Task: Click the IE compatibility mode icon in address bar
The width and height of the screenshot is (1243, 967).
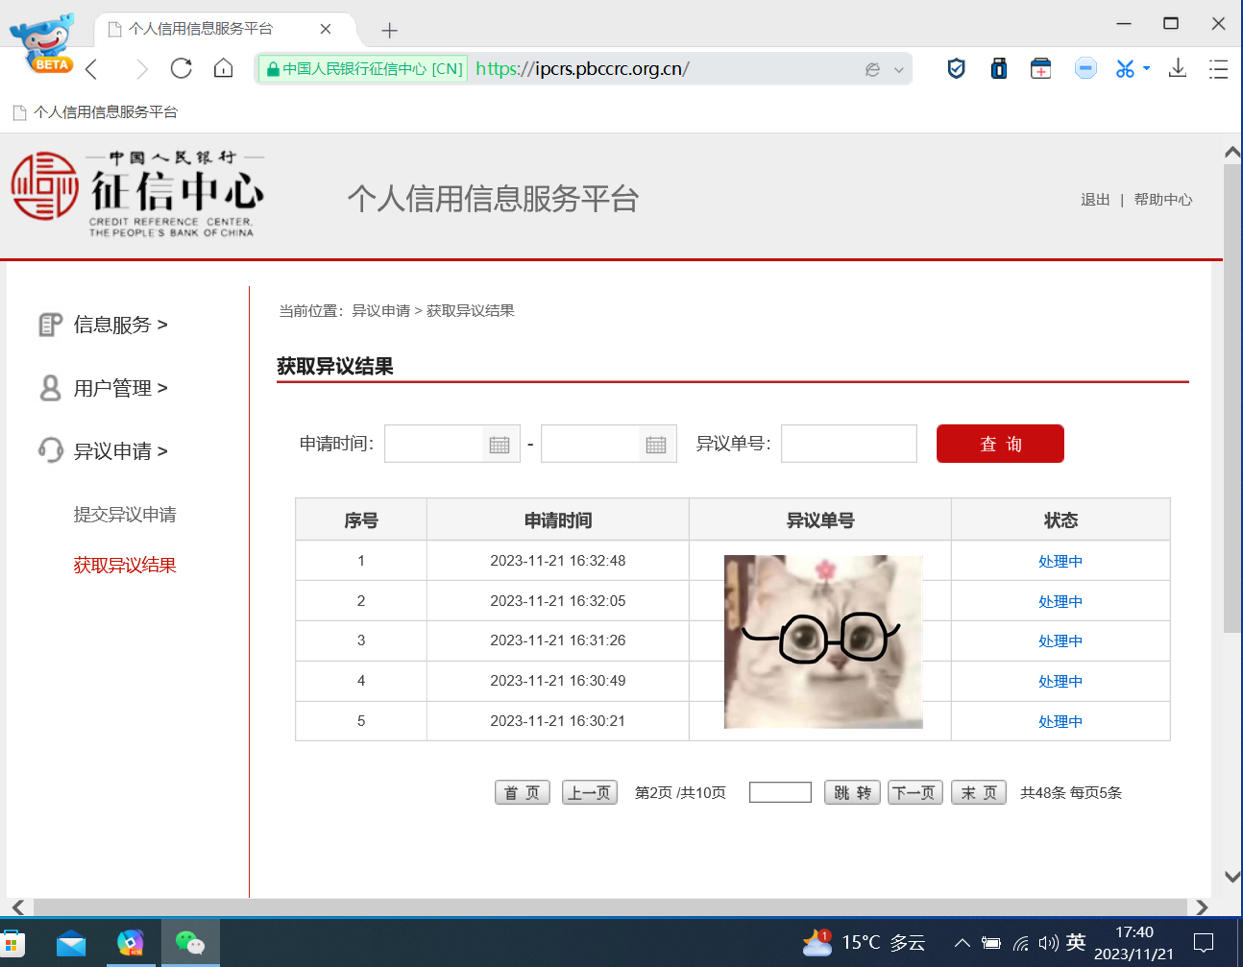Action: coord(872,69)
